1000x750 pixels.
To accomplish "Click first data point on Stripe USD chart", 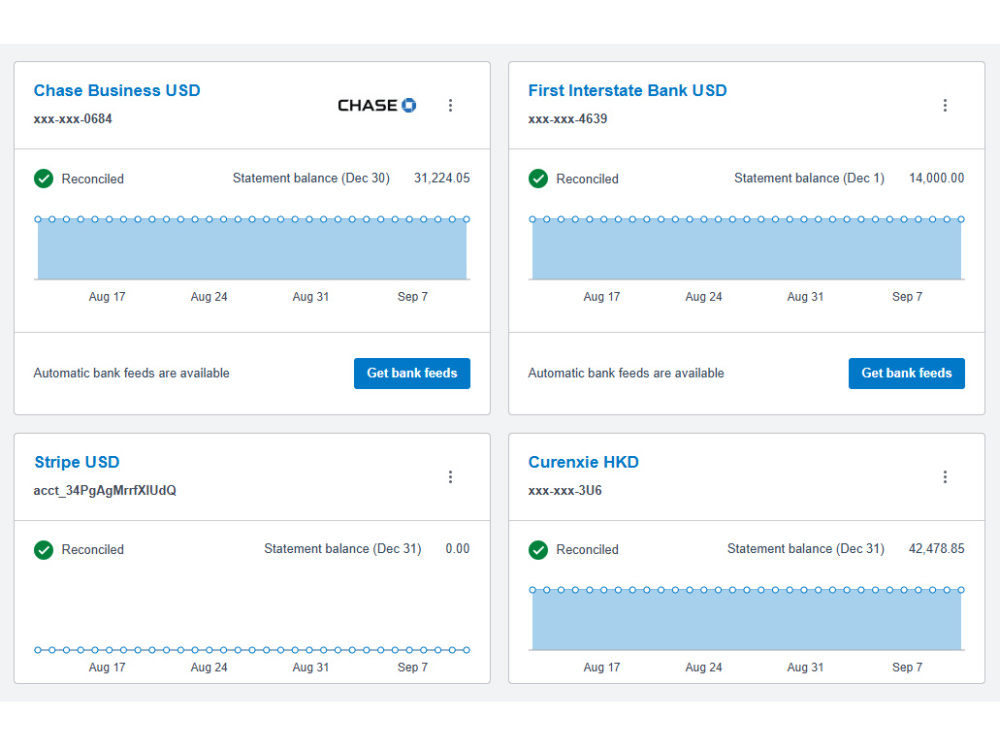I will tap(38, 650).
